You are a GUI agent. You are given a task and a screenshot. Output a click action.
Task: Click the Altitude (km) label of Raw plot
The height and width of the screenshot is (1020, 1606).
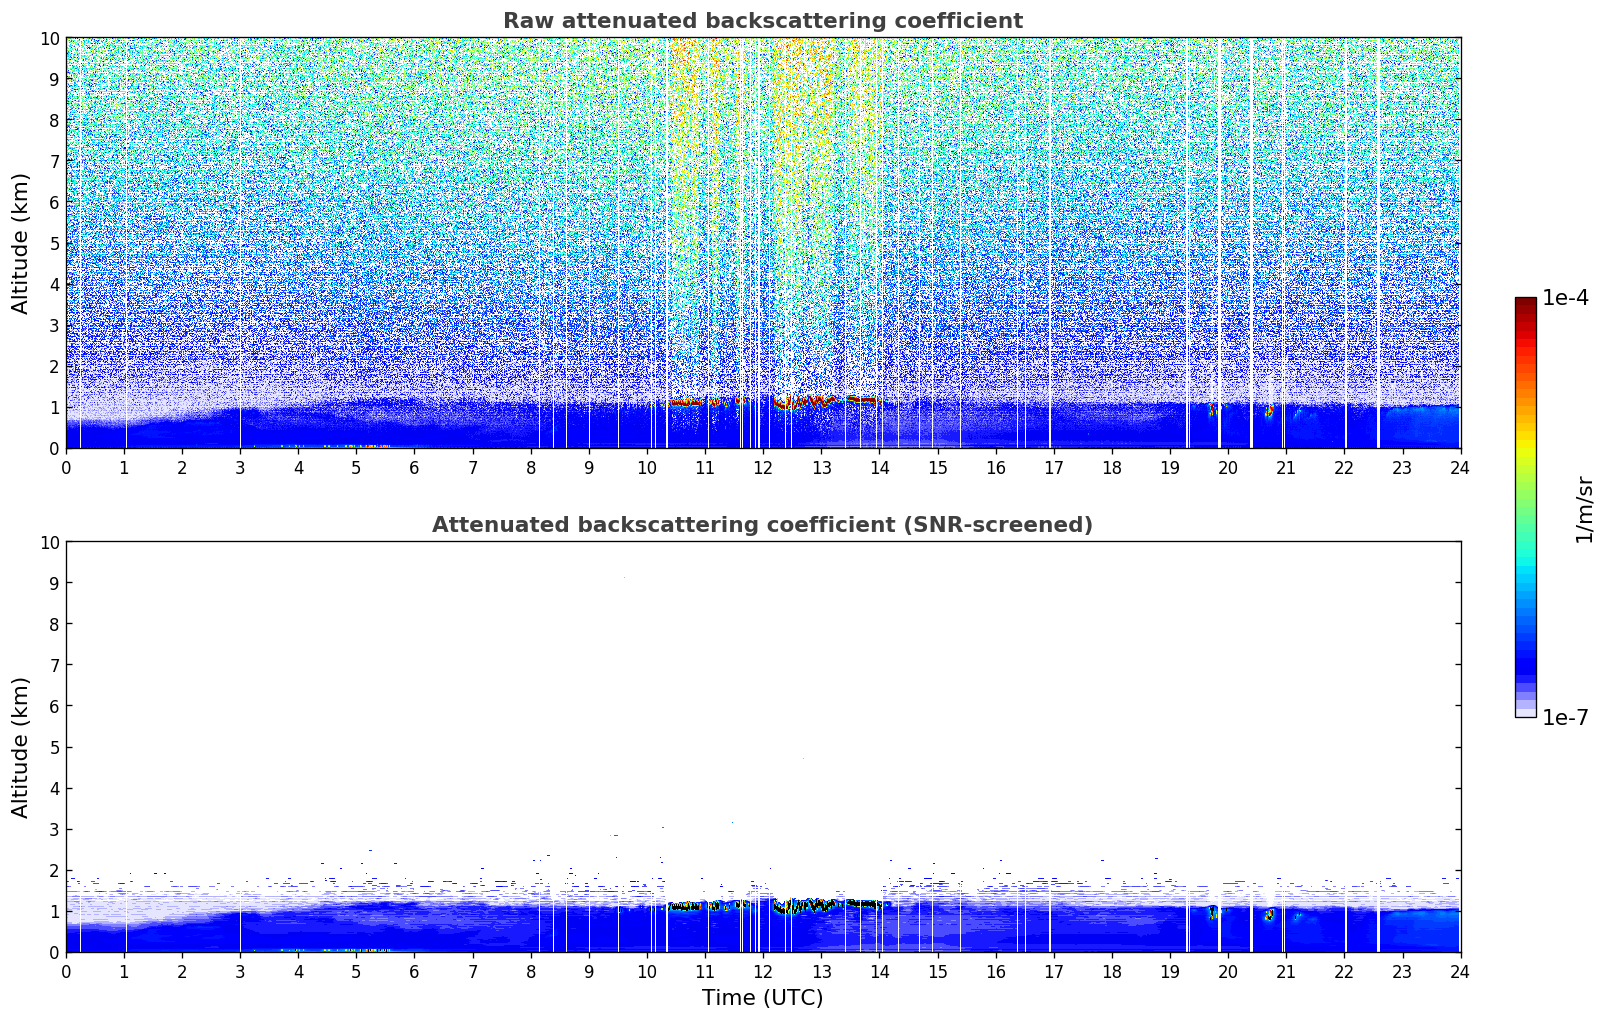pyautogui.click(x=21, y=243)
